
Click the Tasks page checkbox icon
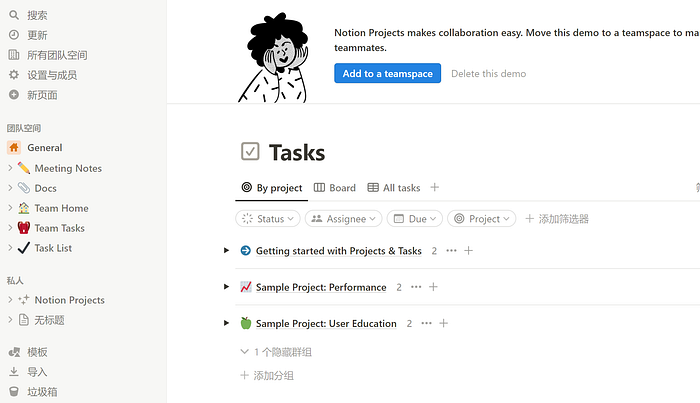pos(250,151)
